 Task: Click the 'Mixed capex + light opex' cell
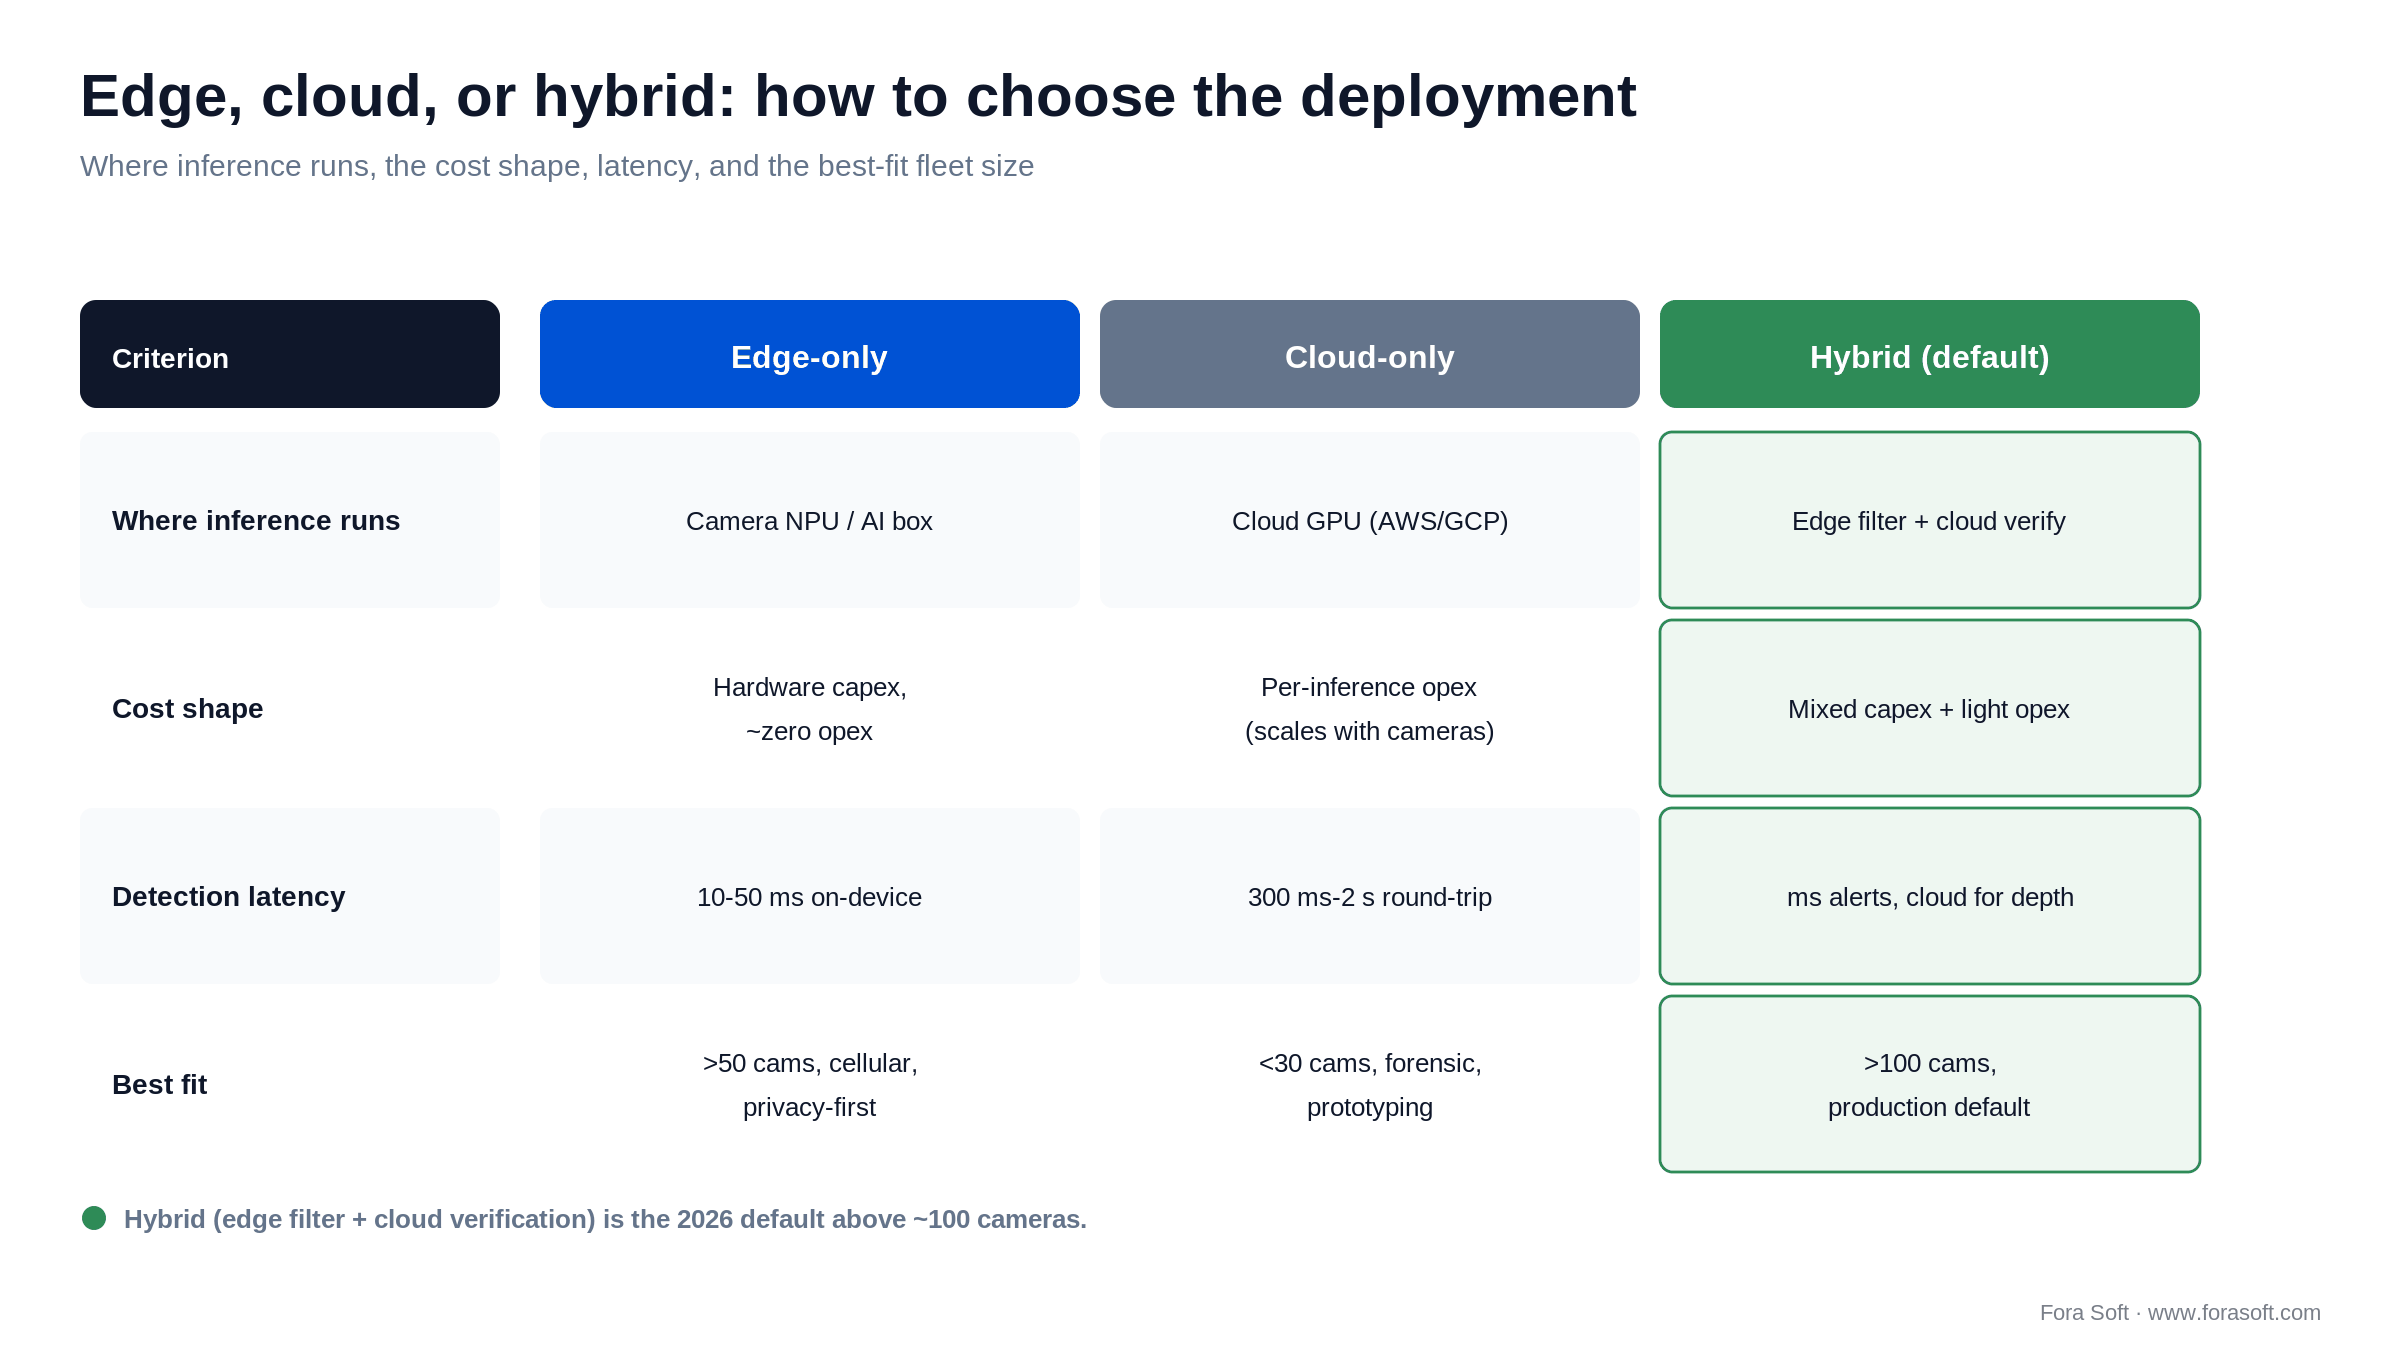[x=1930, y=708]
